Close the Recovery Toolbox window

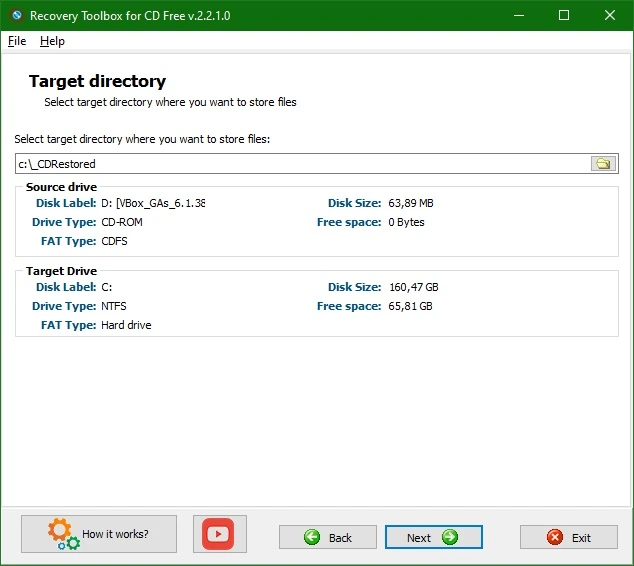click(610, 15)
